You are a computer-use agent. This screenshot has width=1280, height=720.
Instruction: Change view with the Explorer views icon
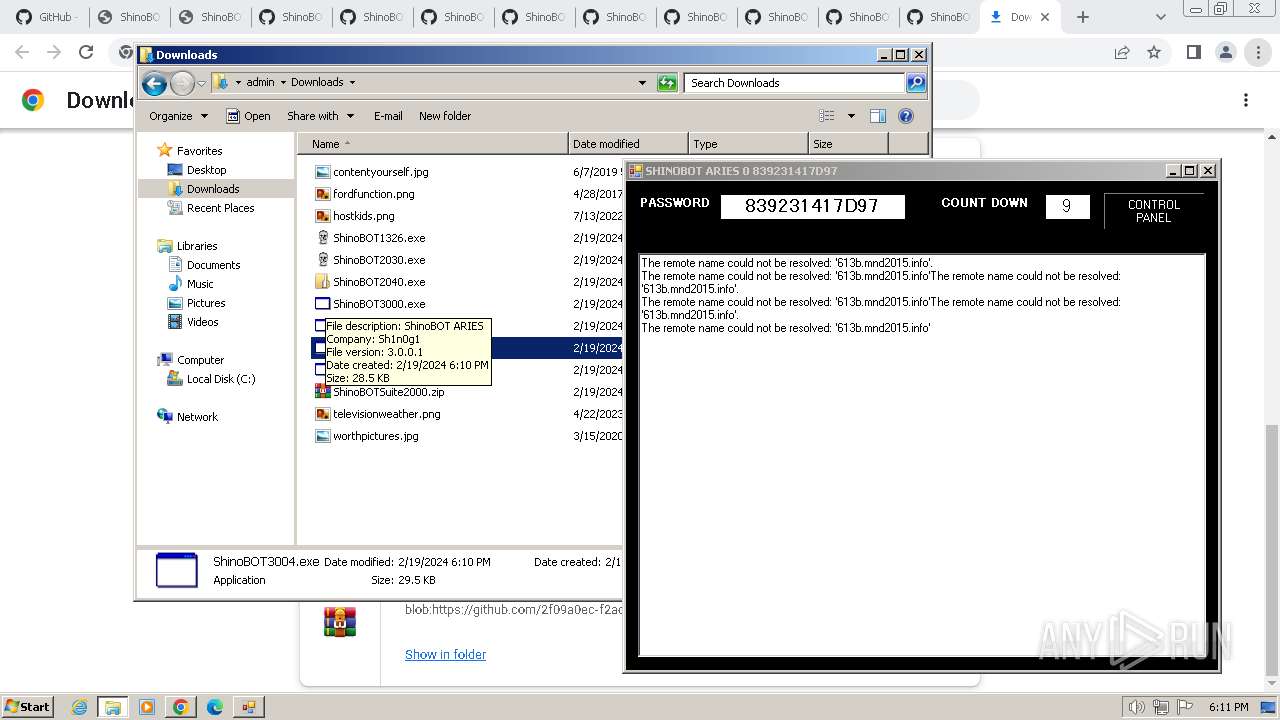(827, 116)
